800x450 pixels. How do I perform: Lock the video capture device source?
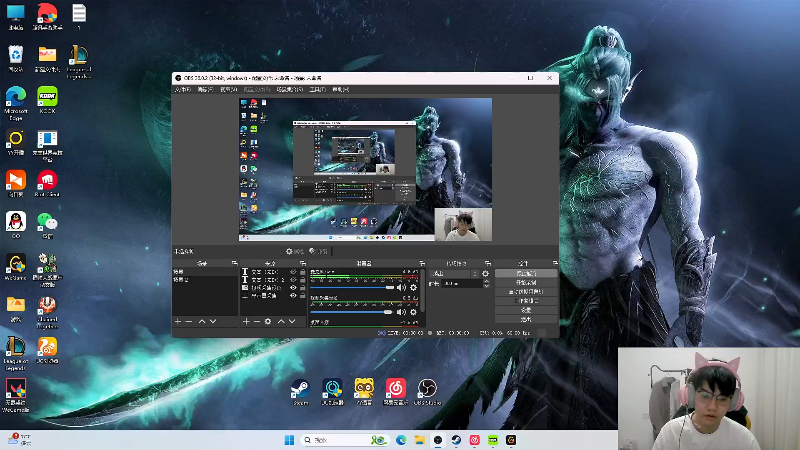pyautogui.click(x=303, y=288)
